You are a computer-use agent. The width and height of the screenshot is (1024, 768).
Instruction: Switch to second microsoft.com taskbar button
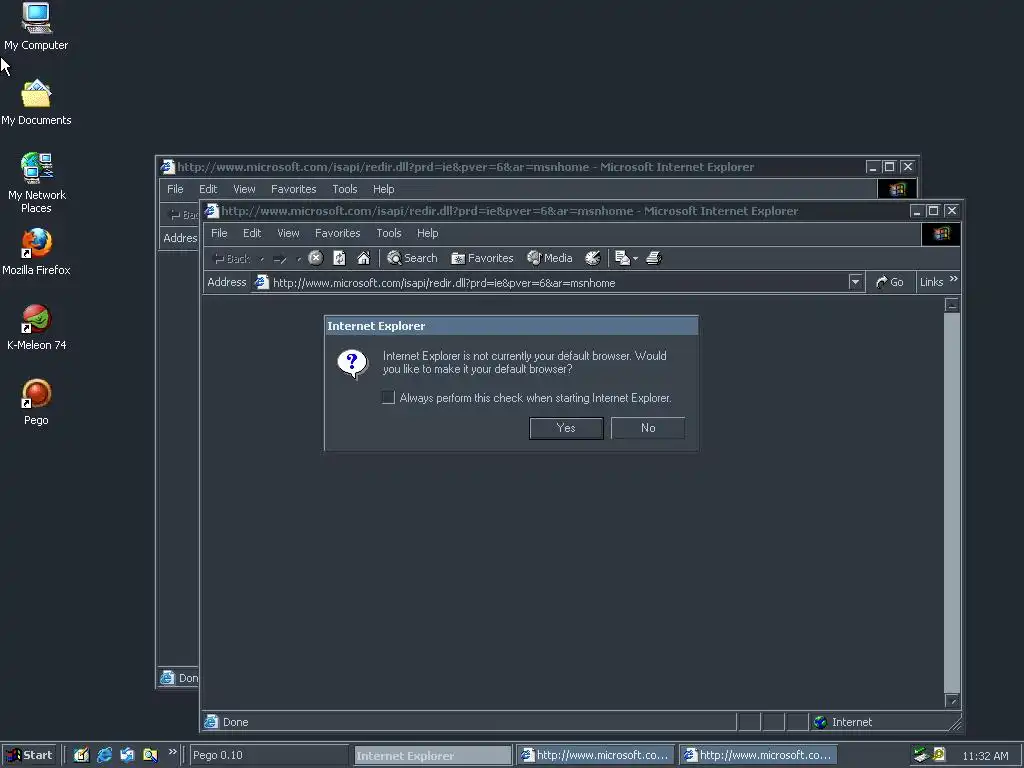click(x=758, y=755)
